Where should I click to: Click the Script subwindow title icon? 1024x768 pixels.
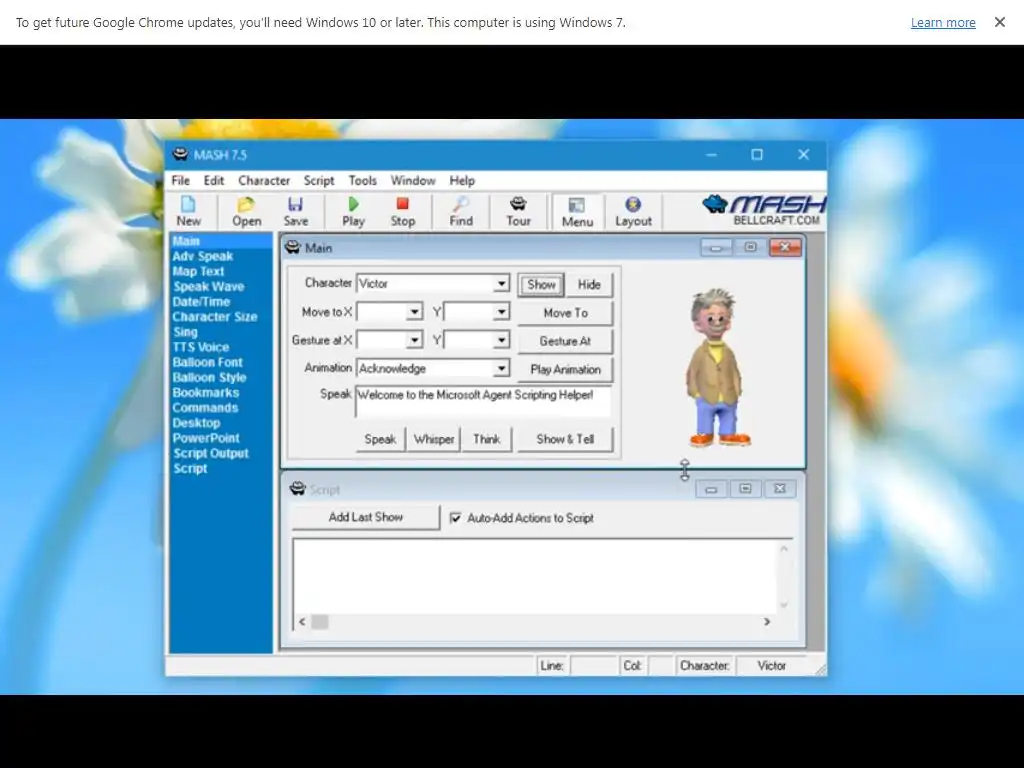[297, 489]
